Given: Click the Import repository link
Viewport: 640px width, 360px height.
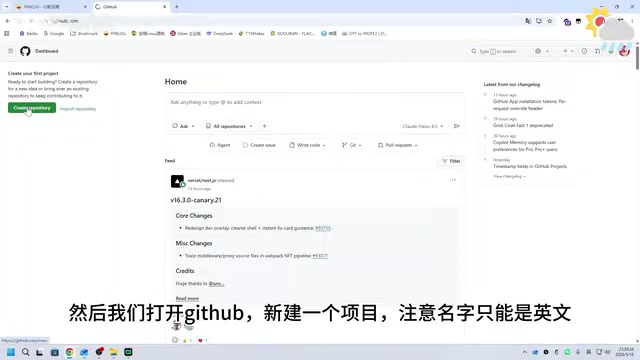Looking at the screenshot, I should pyautogui.click(x=78, y=109).
